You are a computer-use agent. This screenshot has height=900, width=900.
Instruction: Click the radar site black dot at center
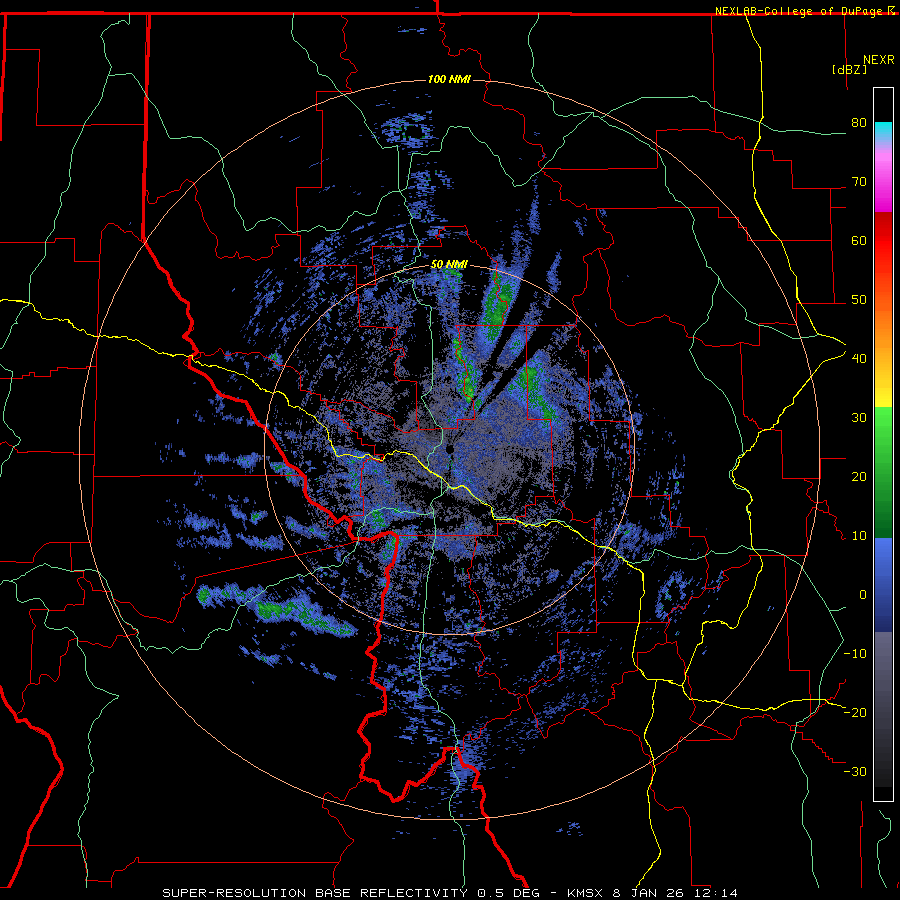point(450,448)
